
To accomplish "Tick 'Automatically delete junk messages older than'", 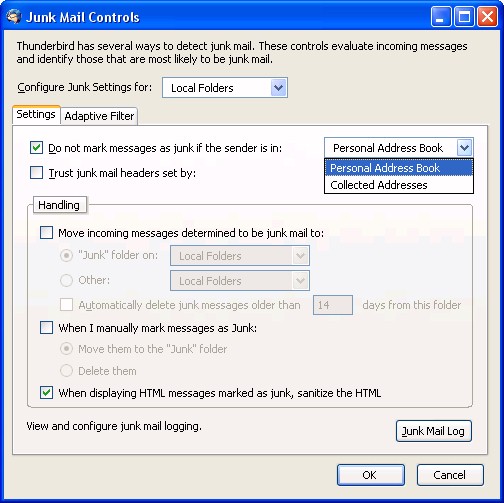I will pyautogui.click(x=66, y=305).
